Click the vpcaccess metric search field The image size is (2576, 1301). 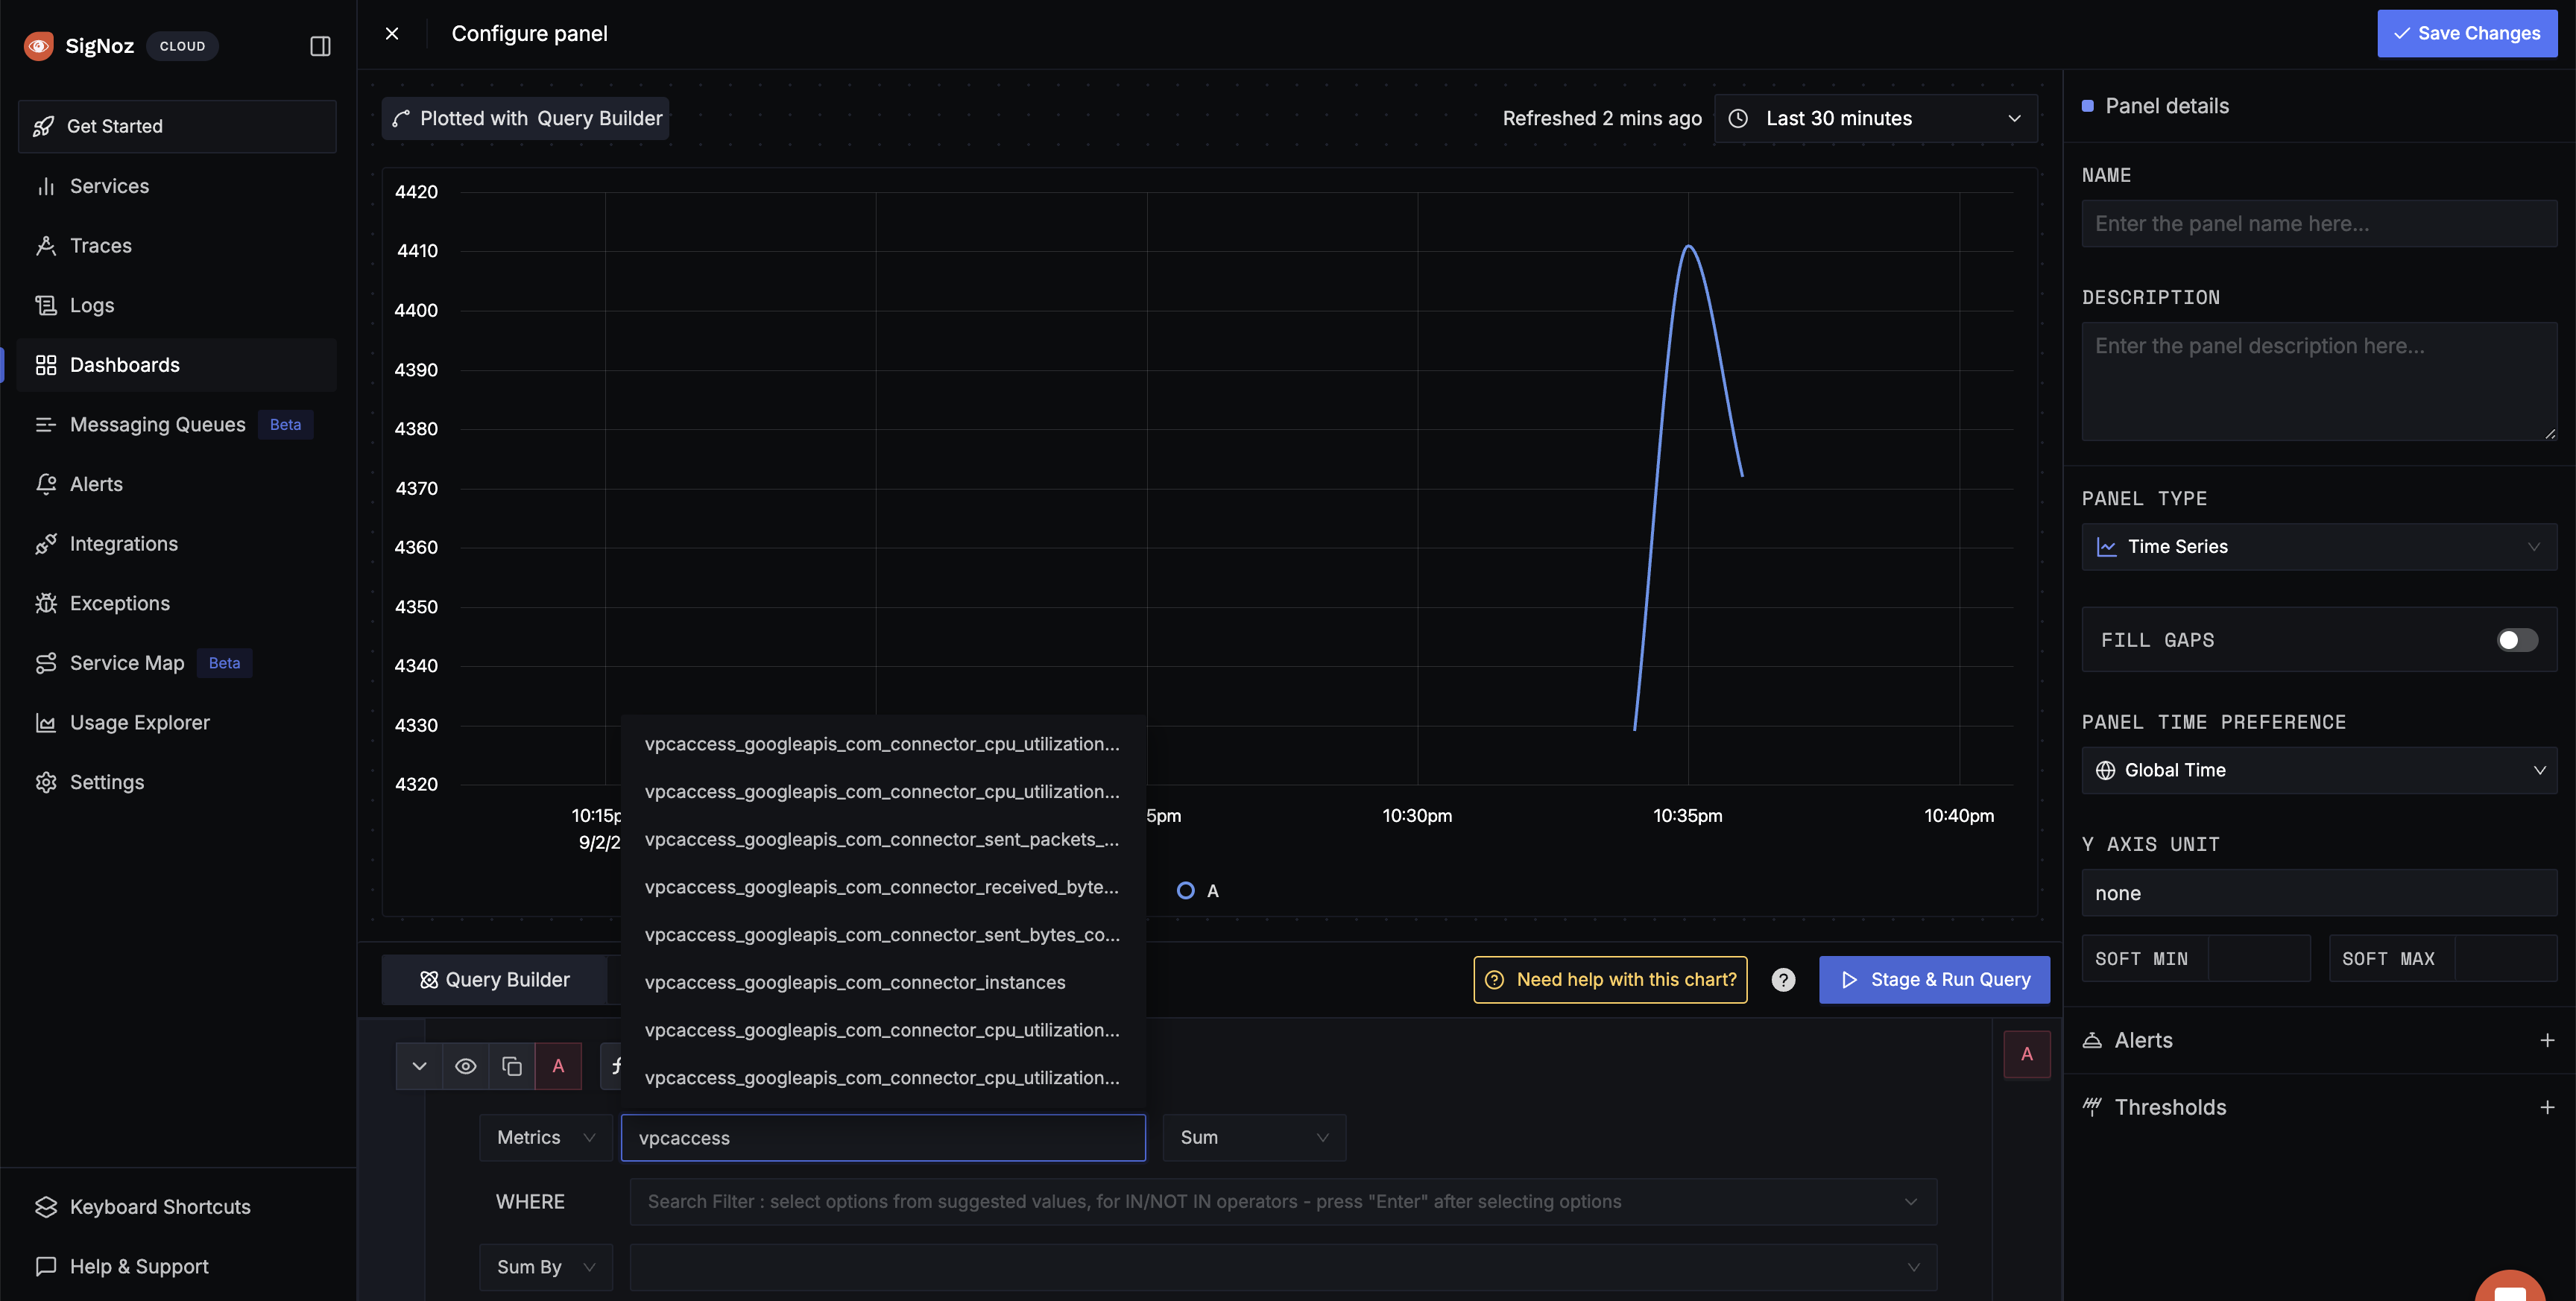(x=883, y=1138)
